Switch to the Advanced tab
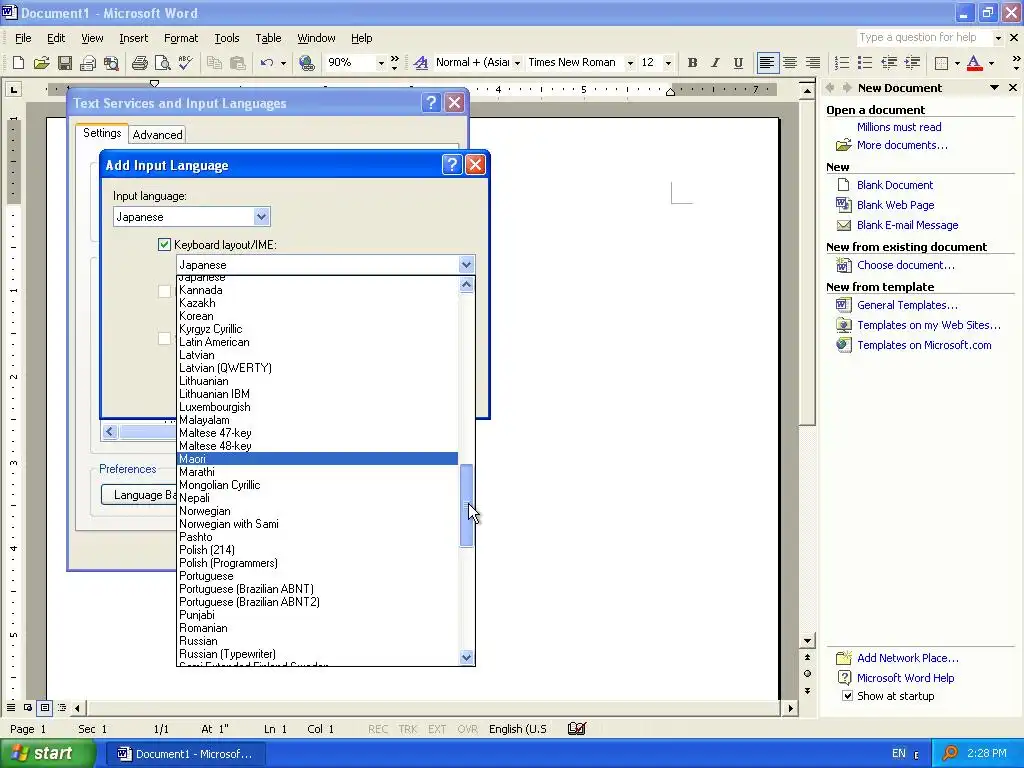 click(157, 135)
